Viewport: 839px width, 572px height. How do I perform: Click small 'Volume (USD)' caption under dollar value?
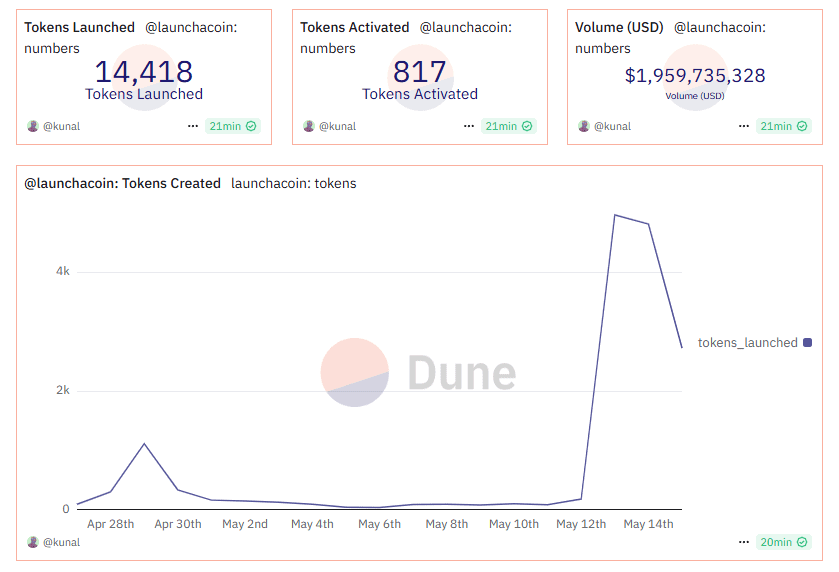click(x=695, y=96)
